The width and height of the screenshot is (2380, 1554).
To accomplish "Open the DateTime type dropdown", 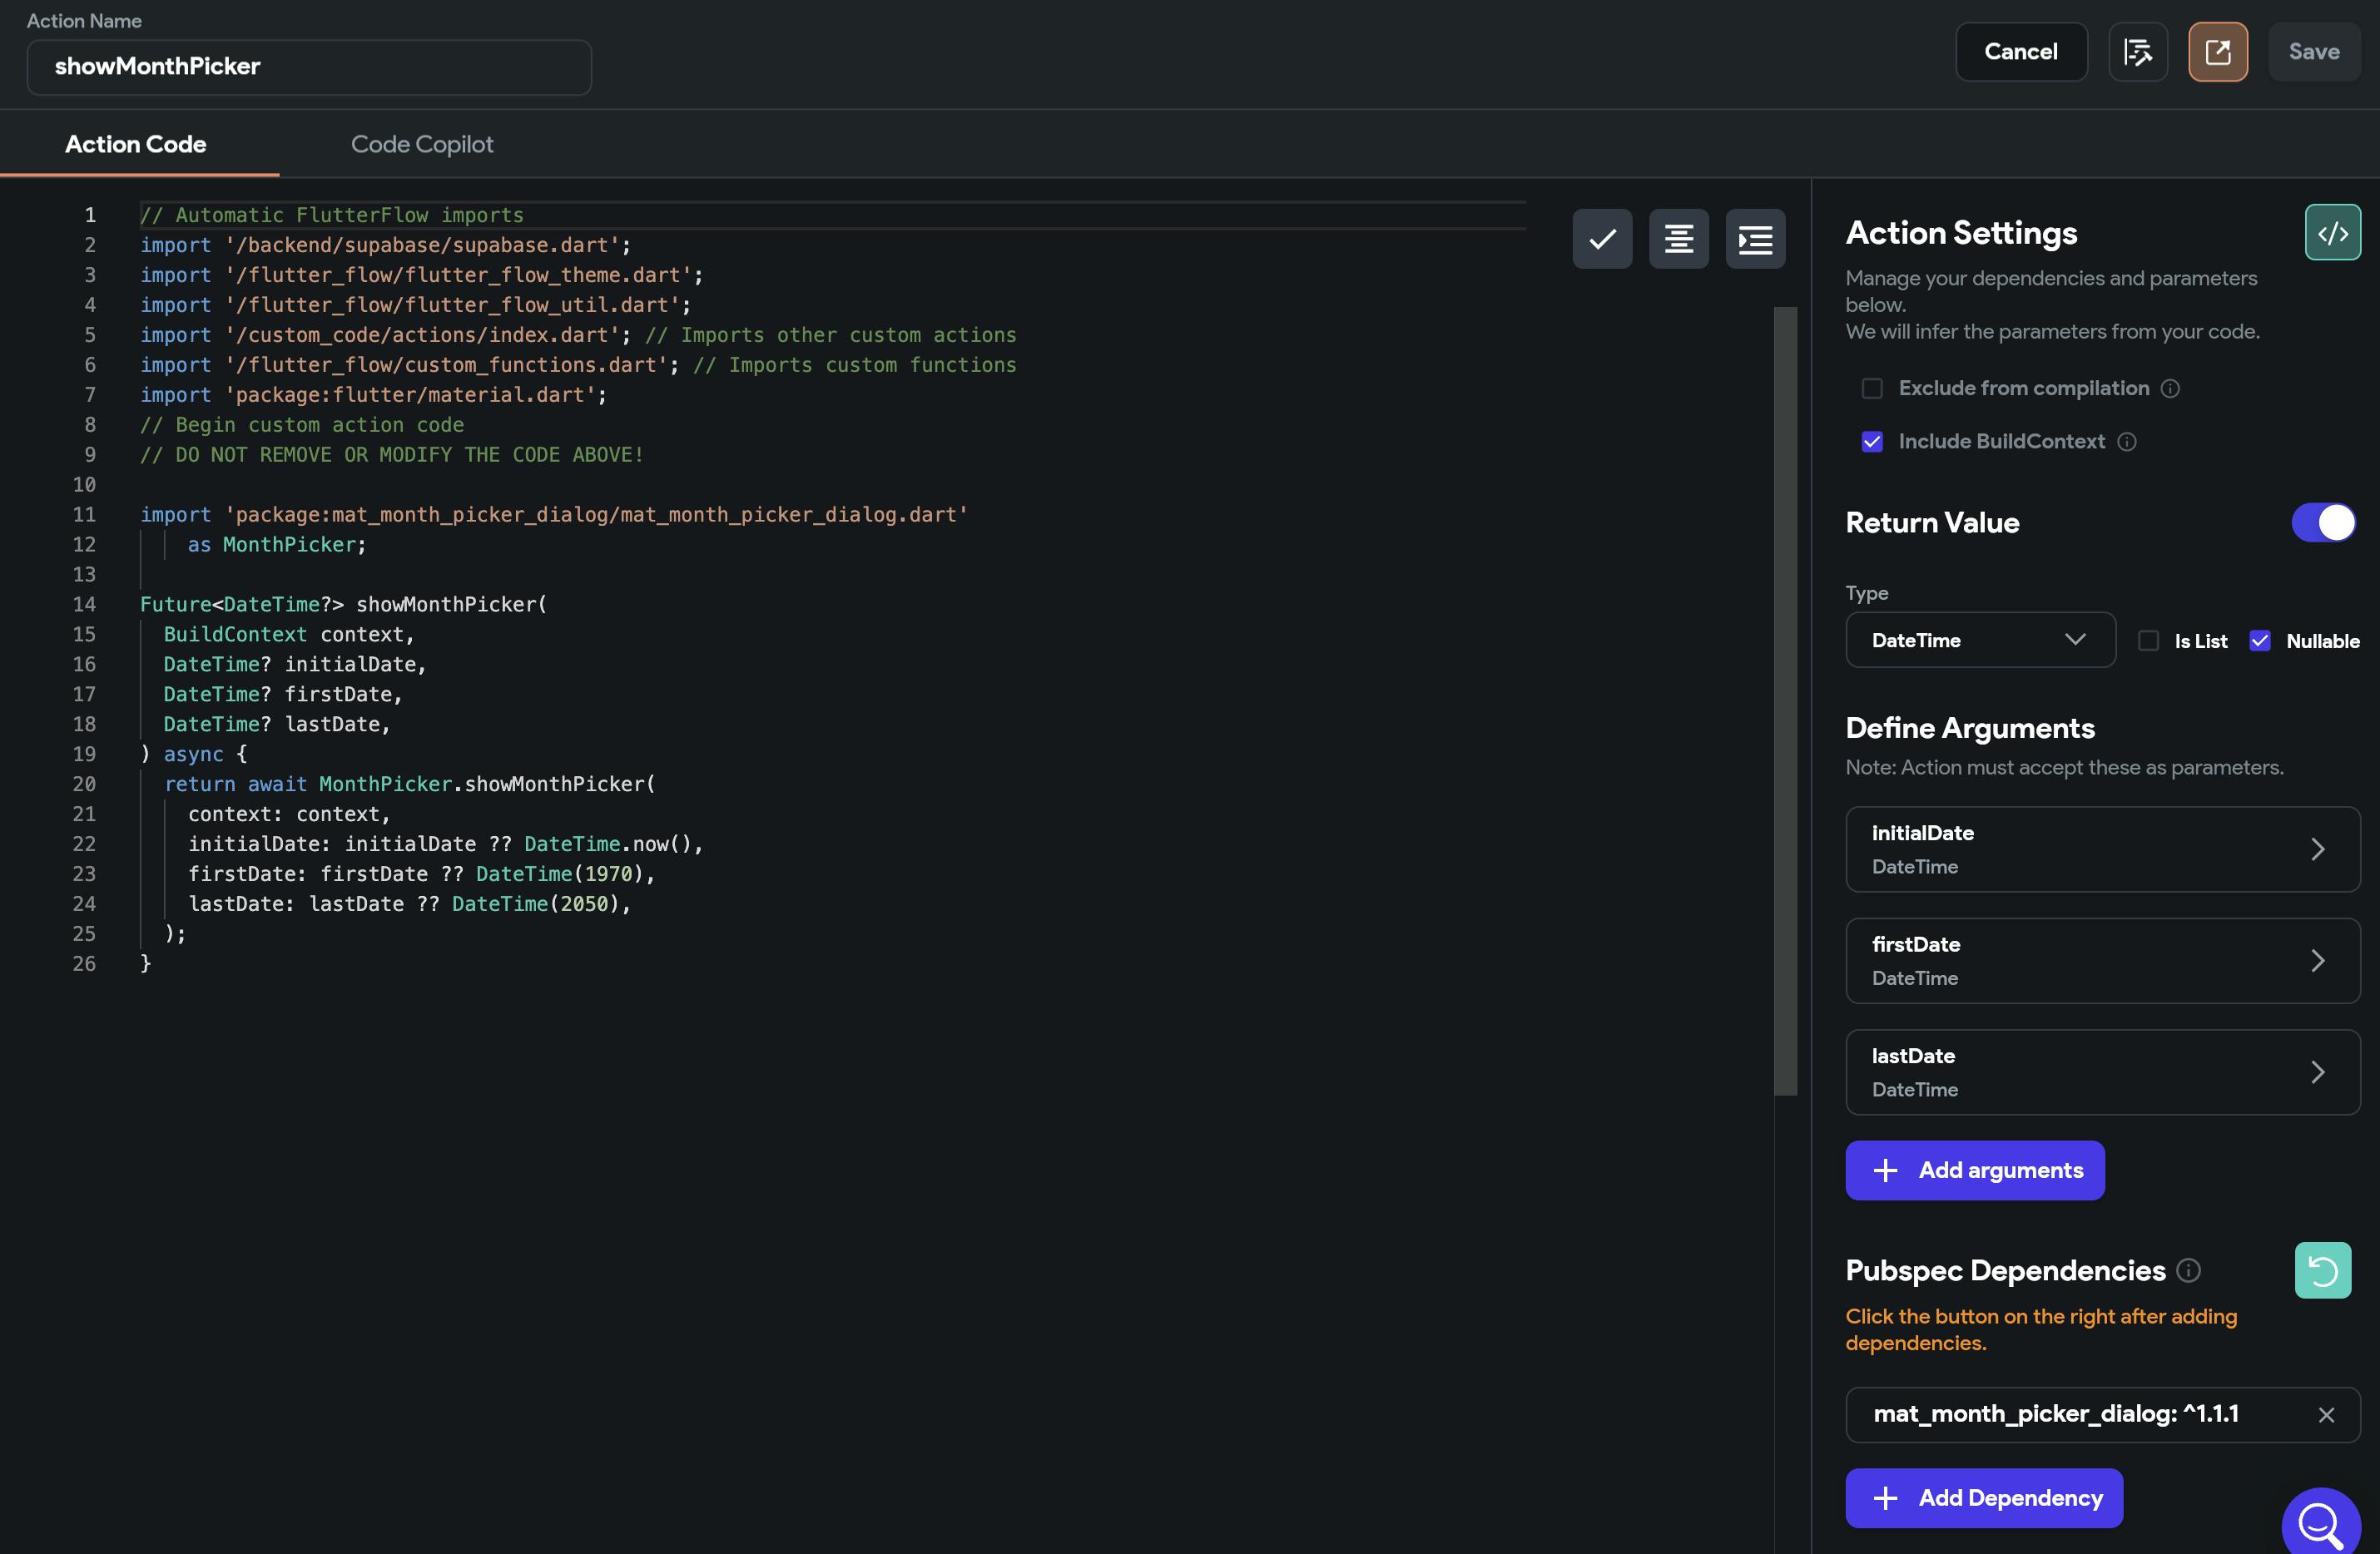I will (x=1980, y=640).
